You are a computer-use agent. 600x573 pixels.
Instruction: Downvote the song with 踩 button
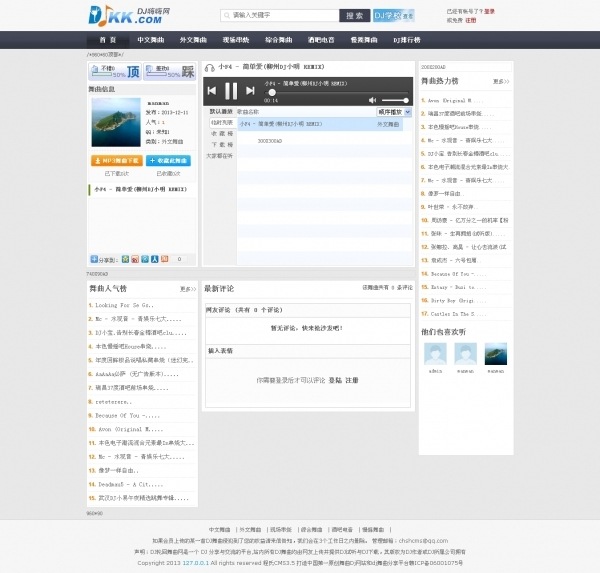tap(186, 72)
